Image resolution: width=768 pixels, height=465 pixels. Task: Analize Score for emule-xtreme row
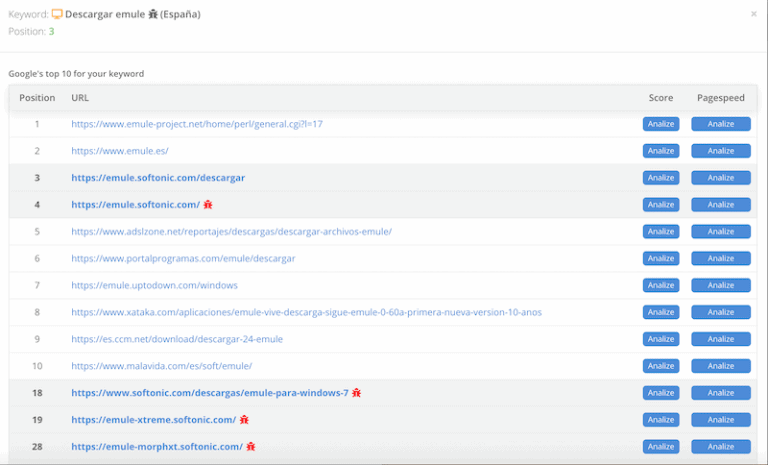pos(661,420)
